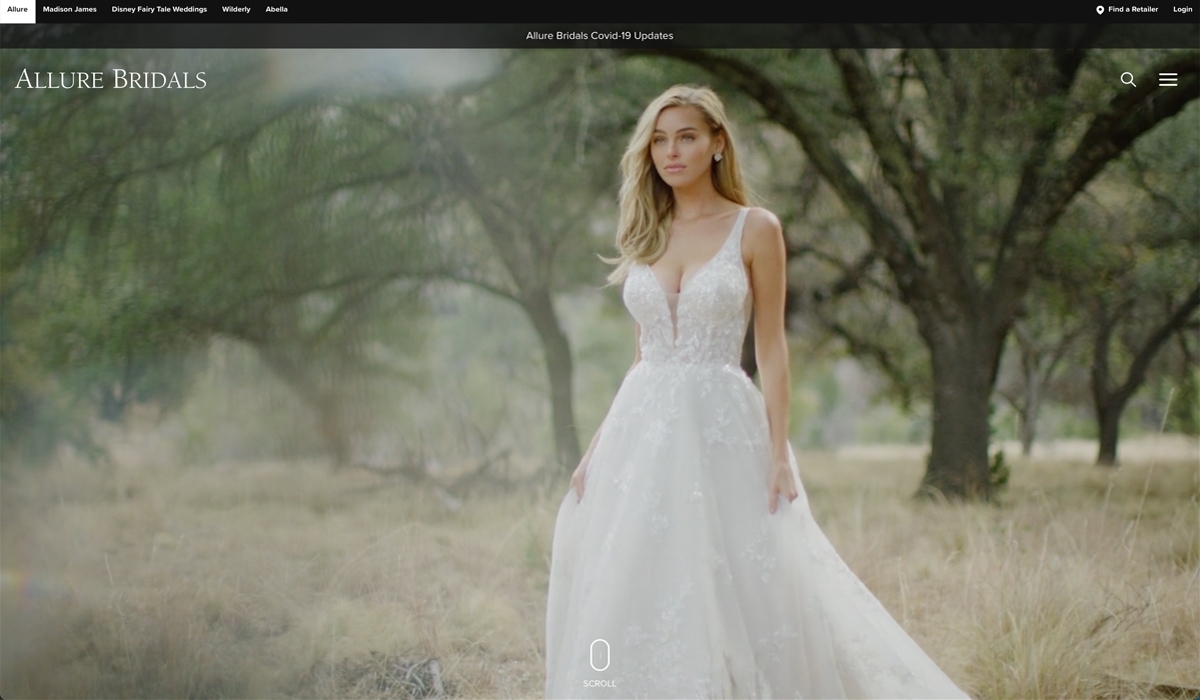The image size is (1200, 700).
Task: Click the Allure Bridals logo
Action: (111, 79)
